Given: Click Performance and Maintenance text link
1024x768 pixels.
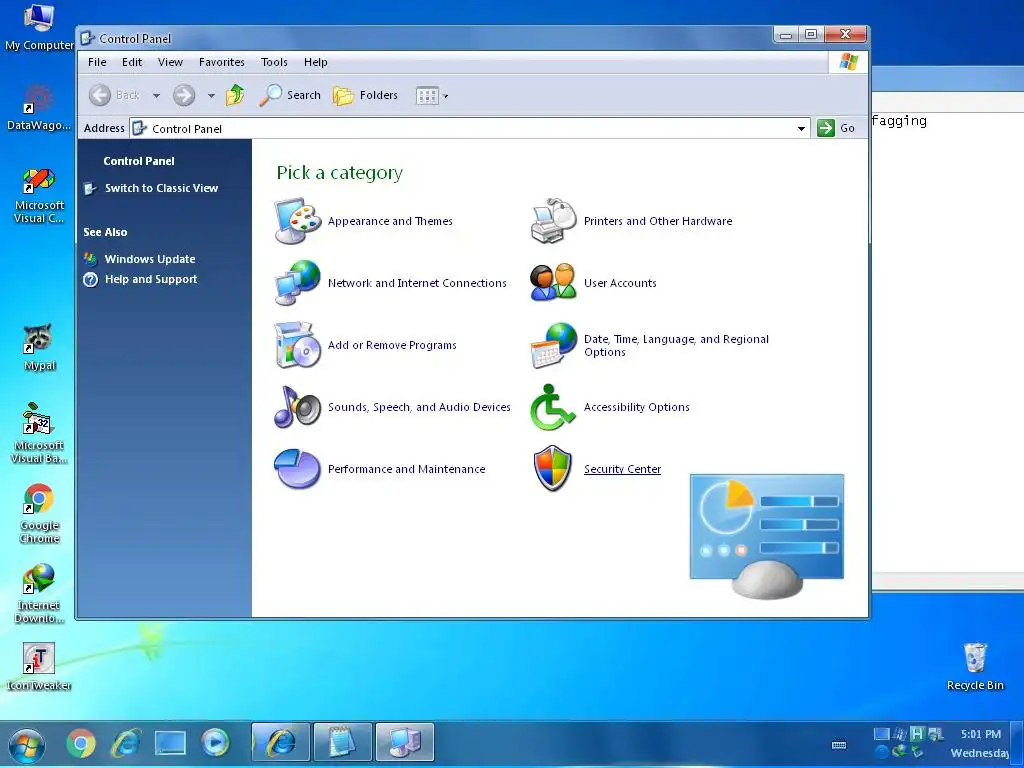Looking at the screenshot, I should pyautogui.click(x=406, y=469).
